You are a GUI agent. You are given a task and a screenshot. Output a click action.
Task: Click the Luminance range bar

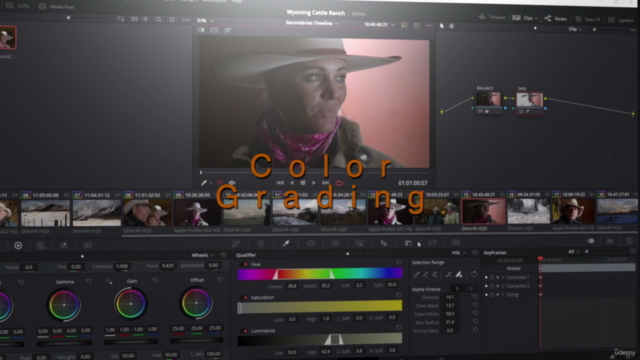320,339
